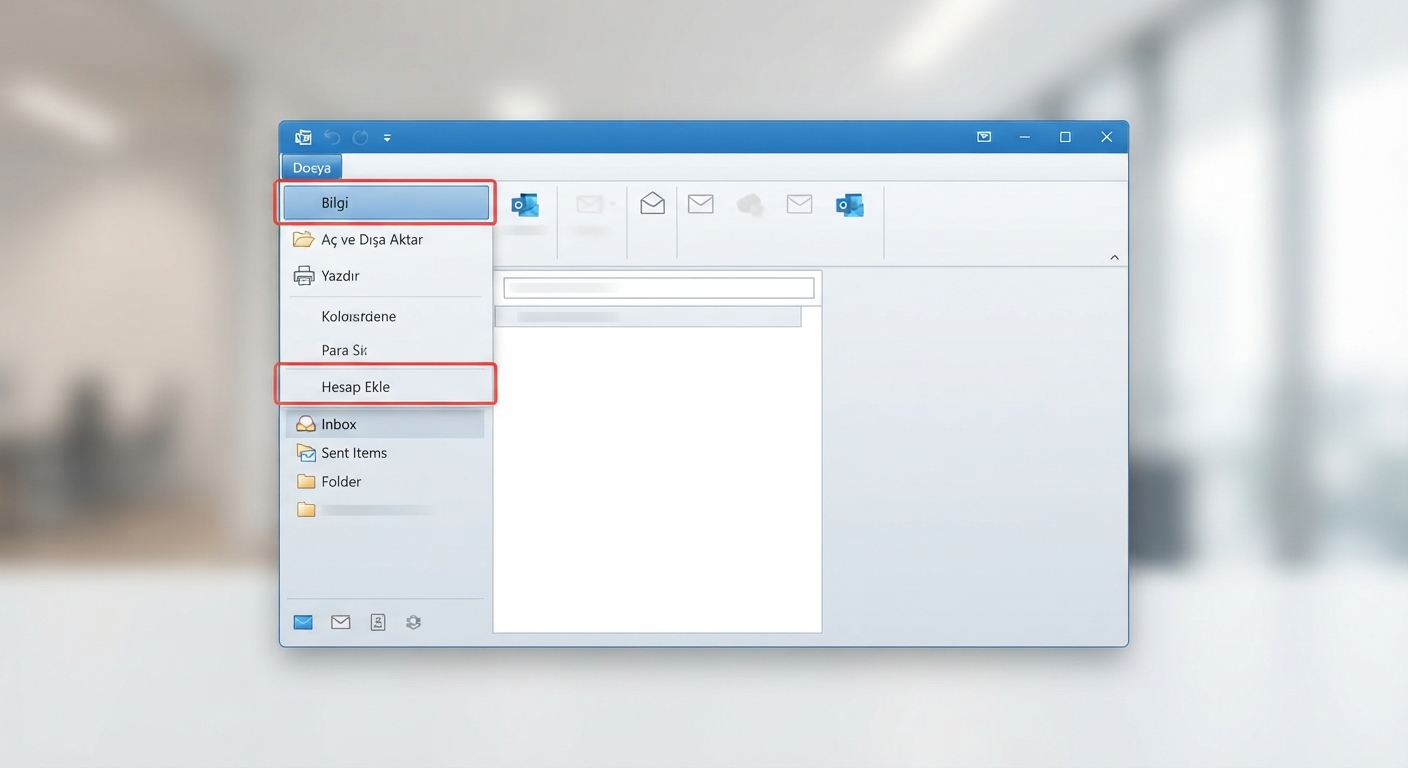Undo the last action

(332, 137)
